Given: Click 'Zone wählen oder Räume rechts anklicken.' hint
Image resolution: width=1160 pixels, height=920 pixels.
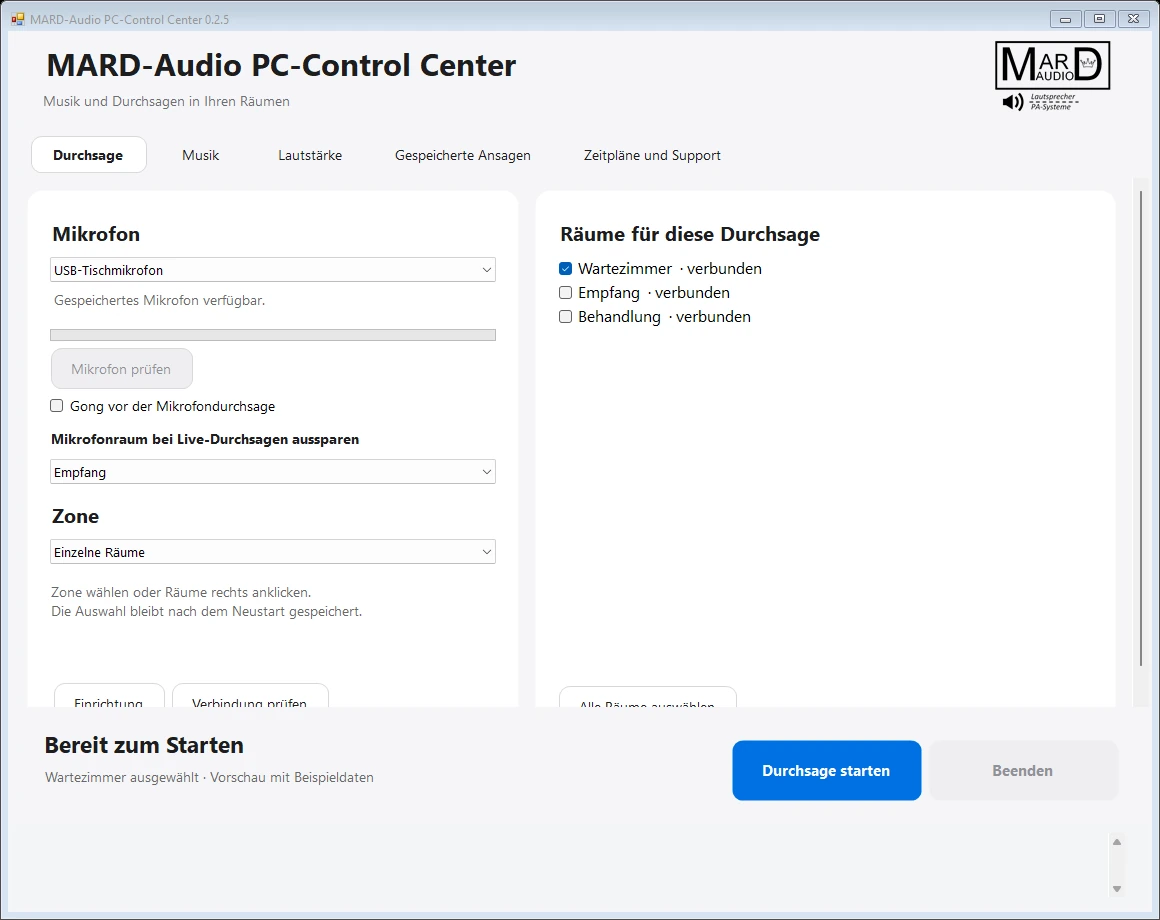Looking at the screenshot, I should [x=181, y=592].
